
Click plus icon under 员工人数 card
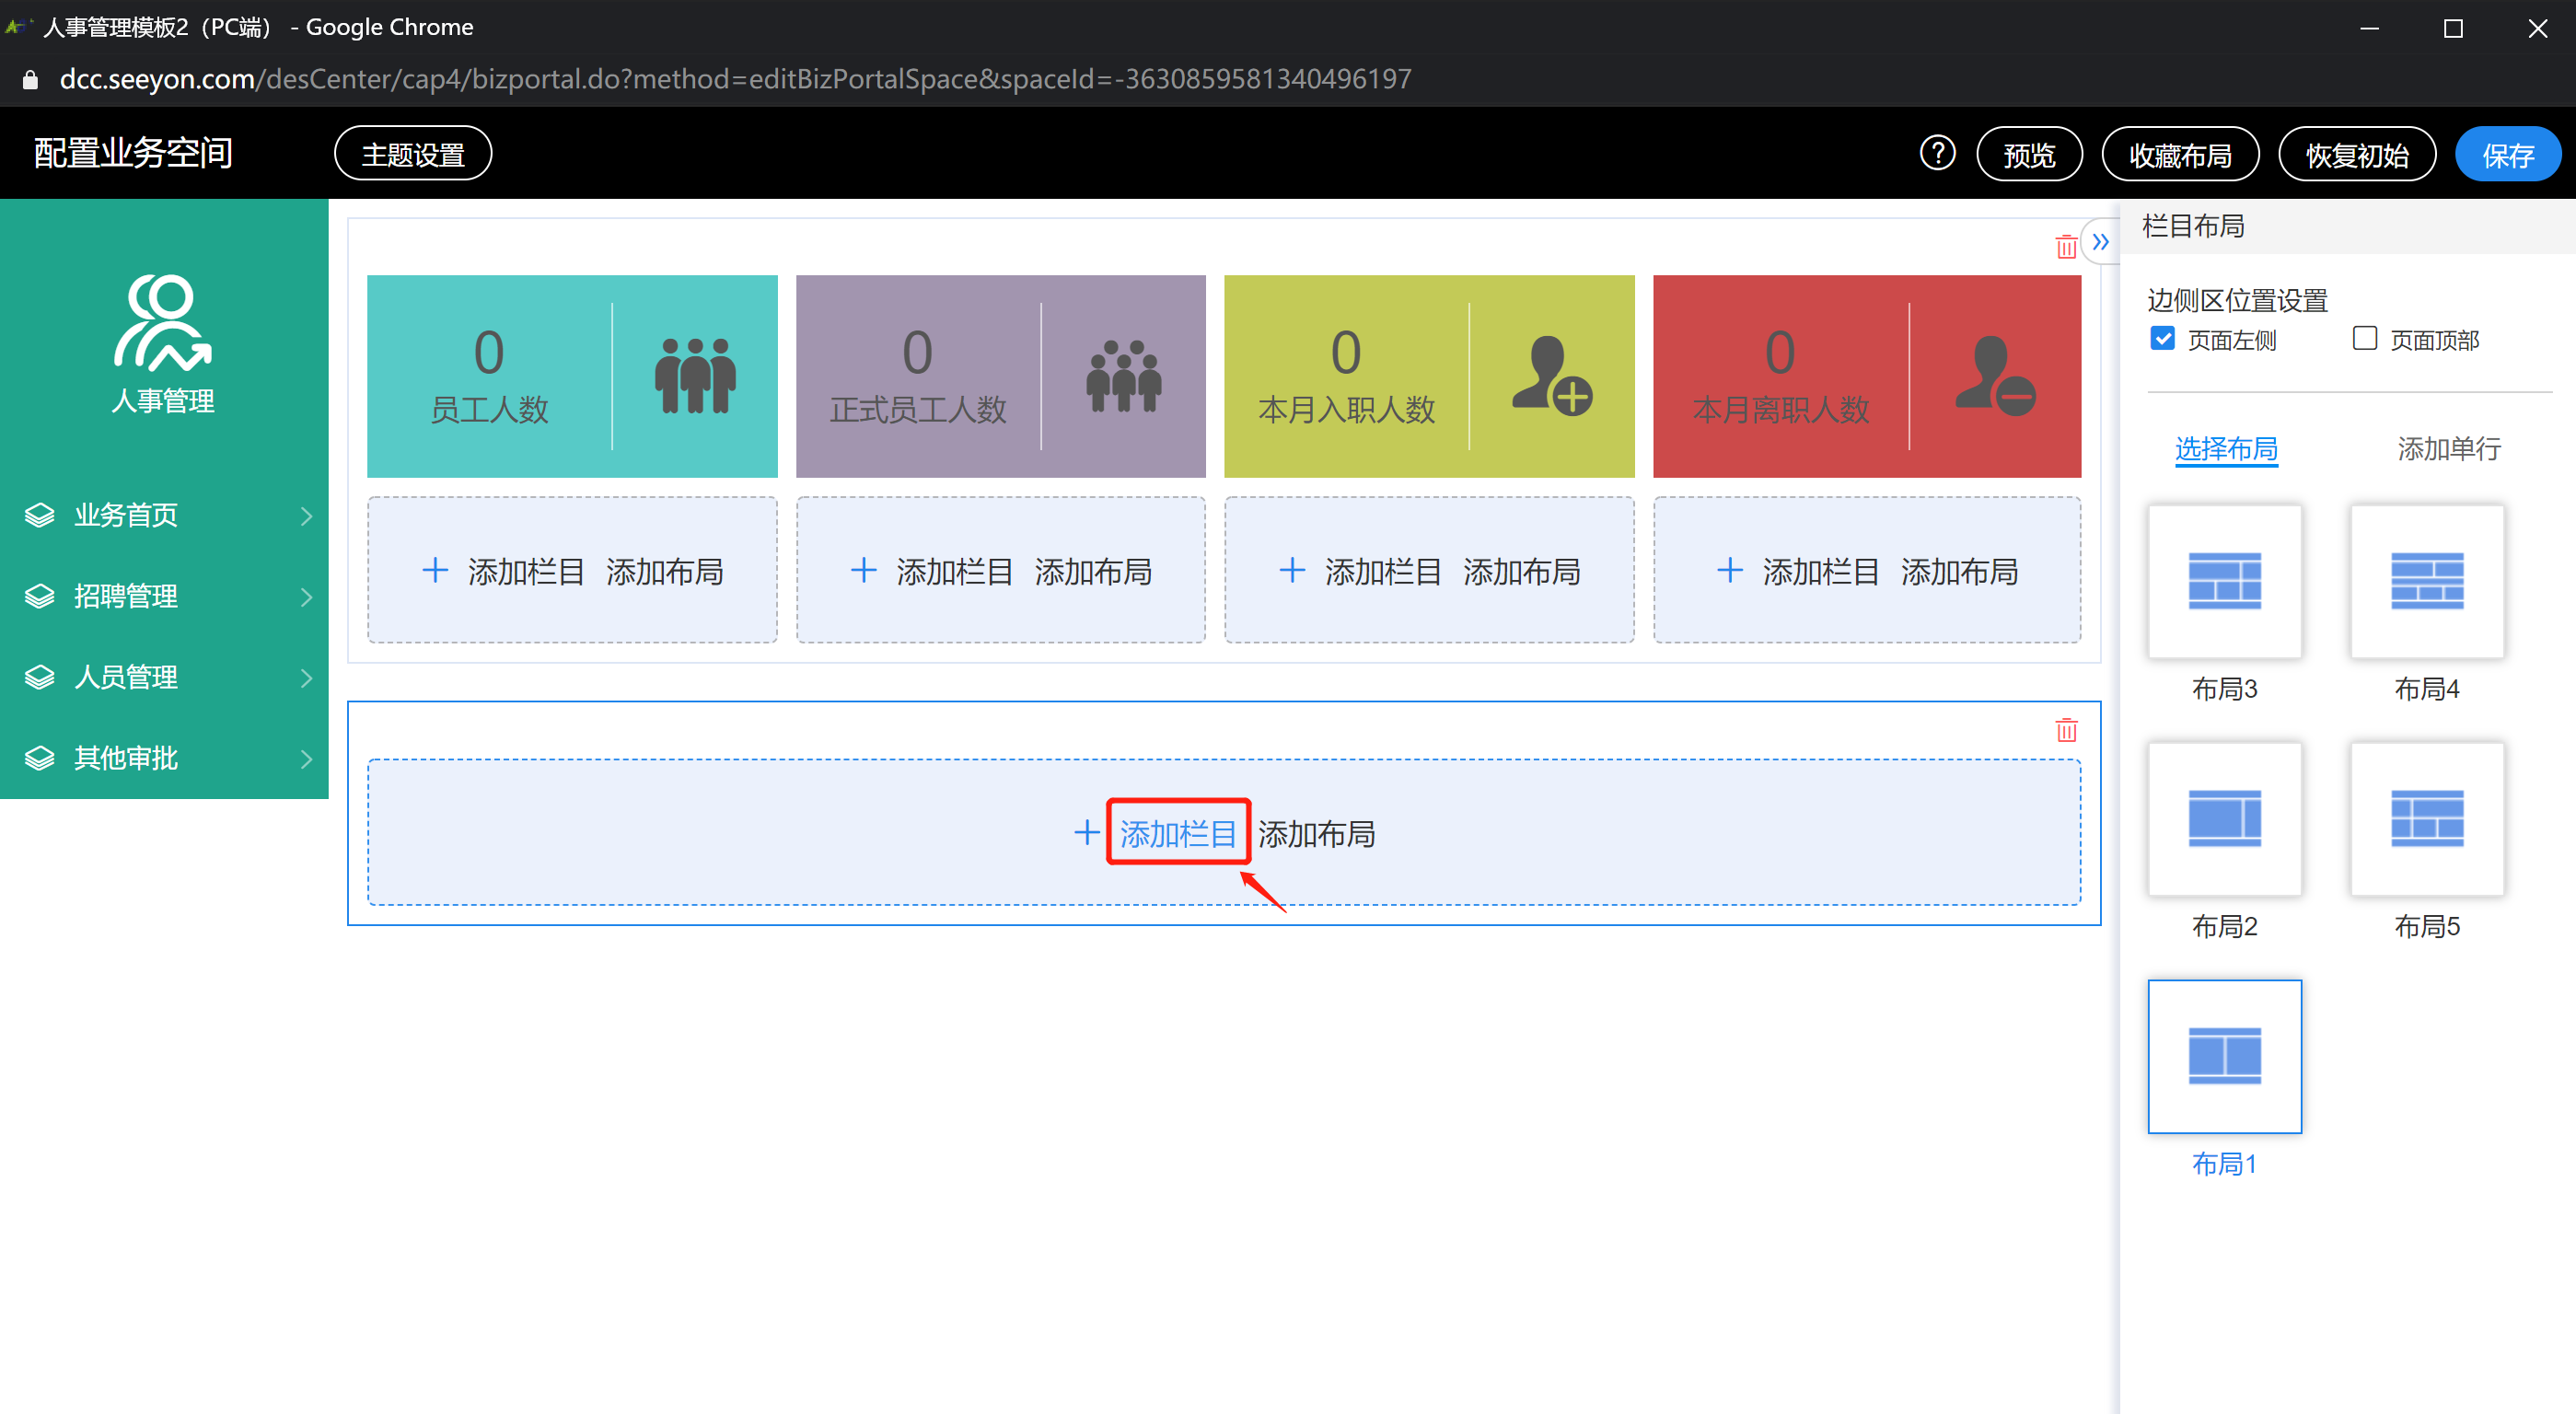435,570
